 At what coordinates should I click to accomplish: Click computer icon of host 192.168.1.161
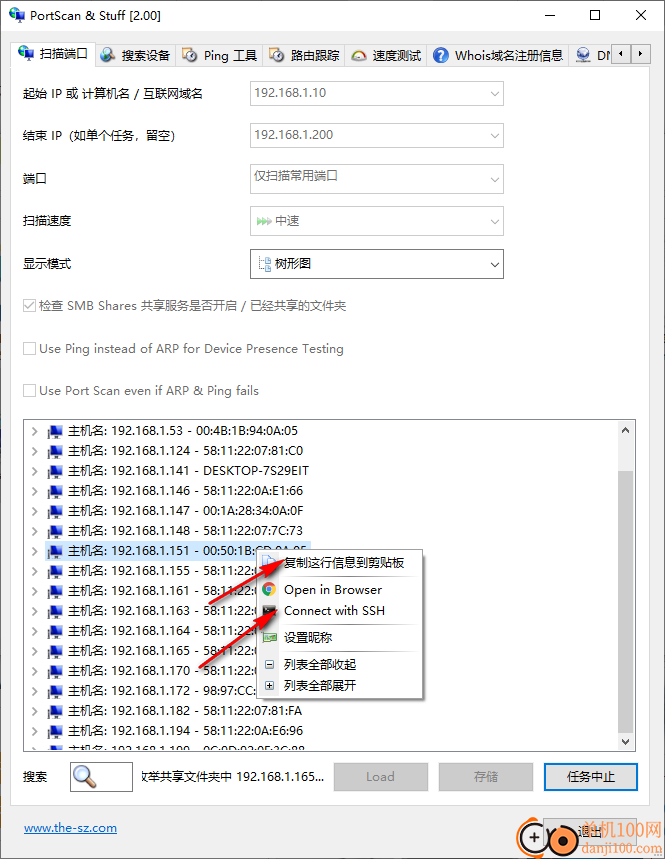[x=55, y=592]
